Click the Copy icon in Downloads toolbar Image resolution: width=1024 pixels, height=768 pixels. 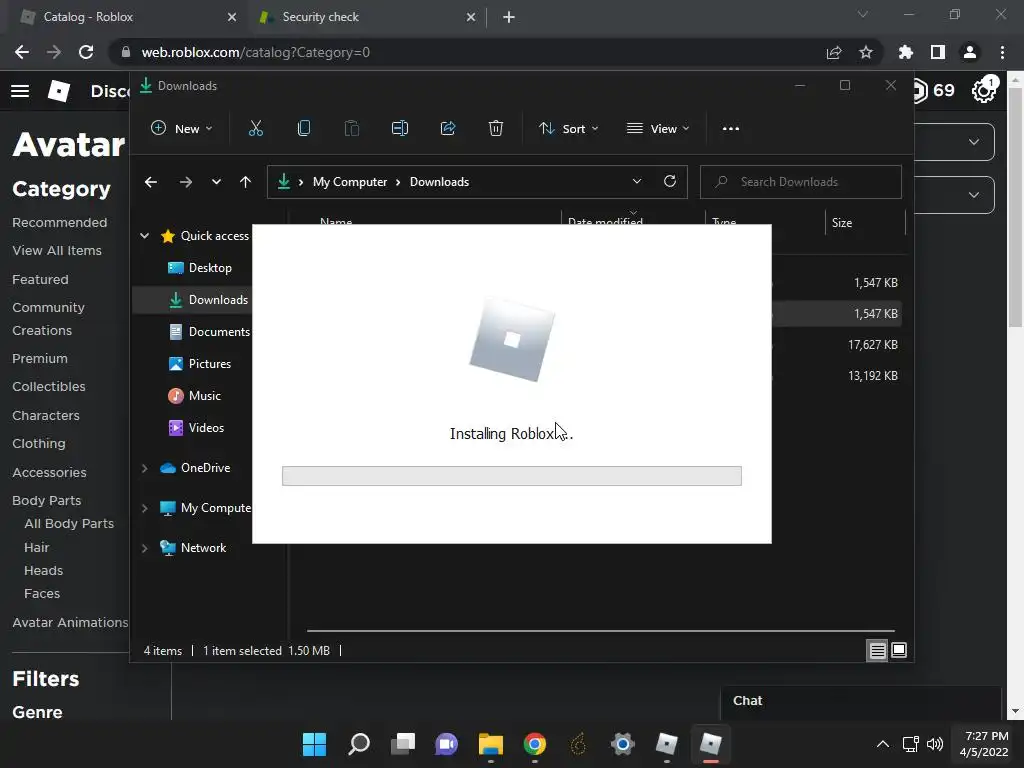pos(304,129)
